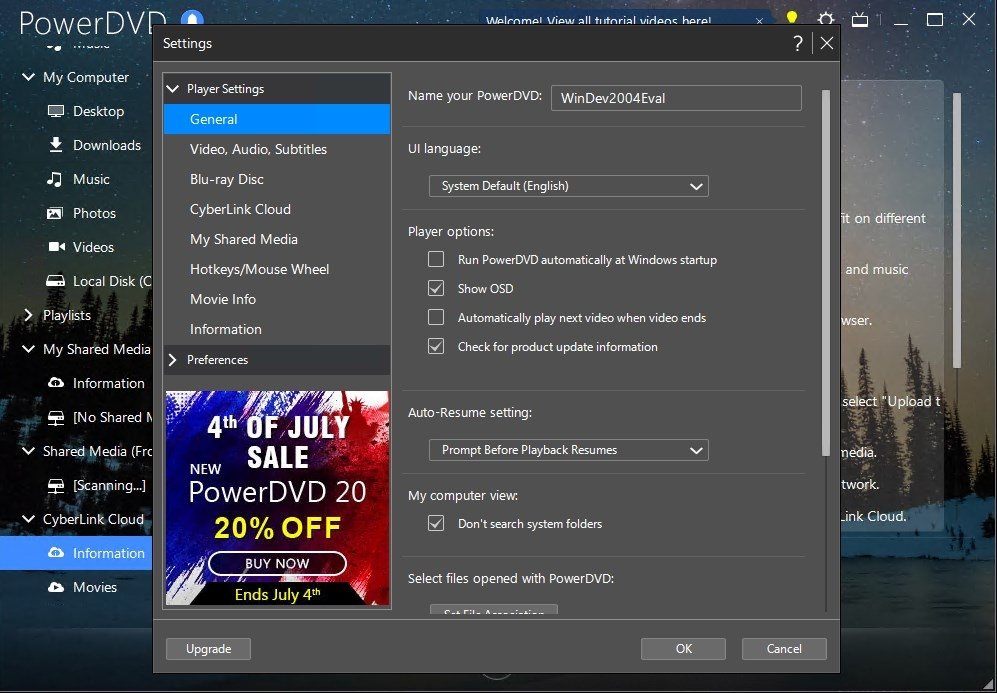This screenshot has width=997, height=693.
Task: Click the Photos picture icon
Action: point(55,213)
